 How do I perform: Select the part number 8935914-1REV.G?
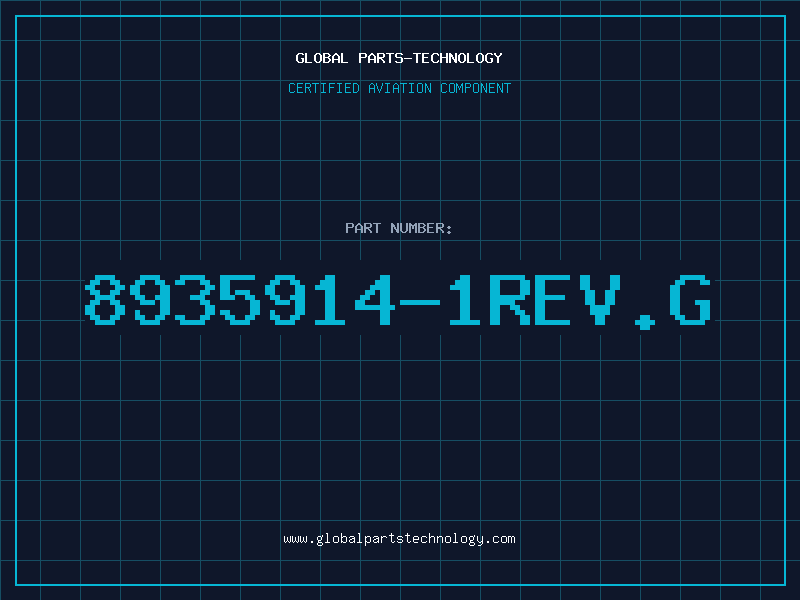click(398, 301)
